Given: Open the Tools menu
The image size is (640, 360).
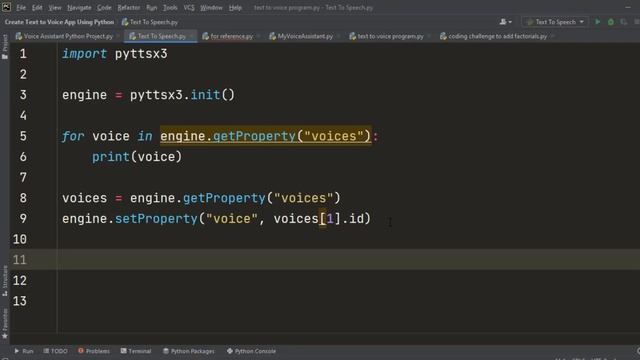Looking at the screenshot, I should (170, 8).
